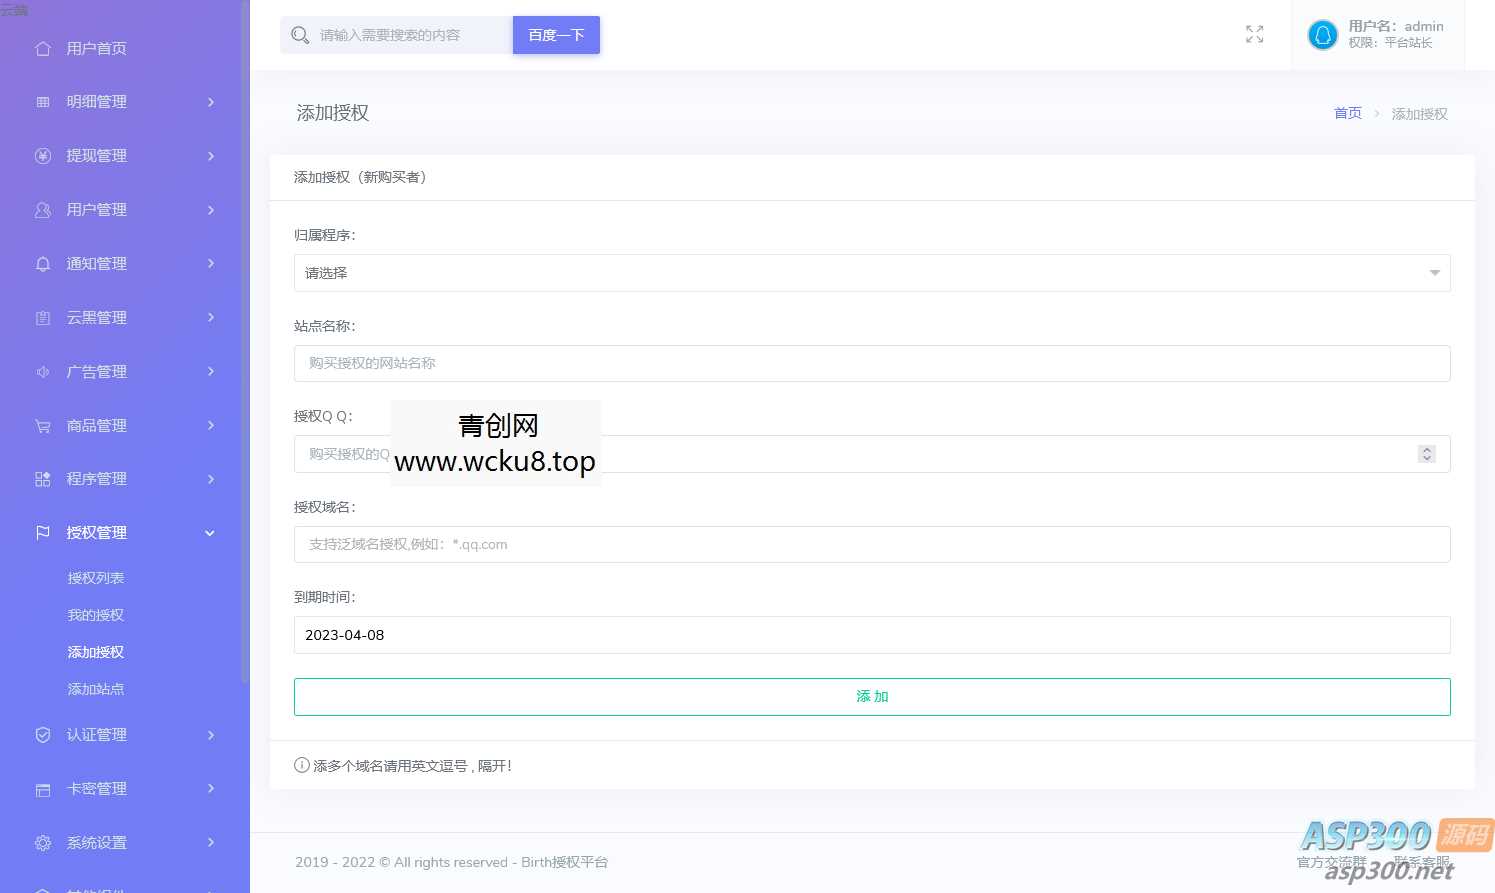This screenshot has width=1495, height=893.
Task: Click the 程序管理 grid icon
Action: point(43,478)
